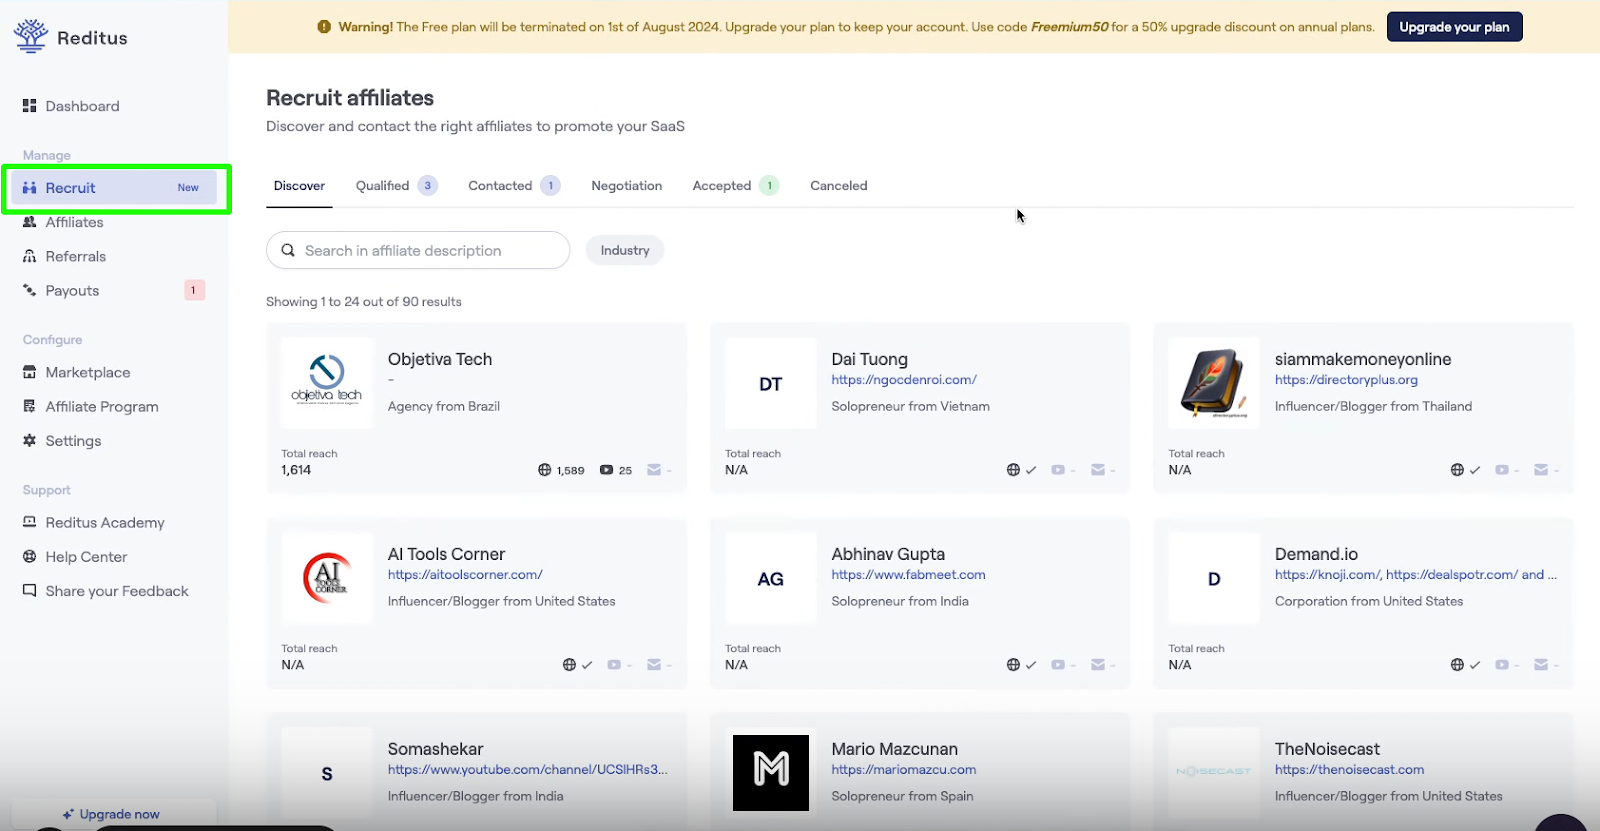Open Mario Mazcunan M logo thumbnail

pyautogui.click(x=771, y=773)
